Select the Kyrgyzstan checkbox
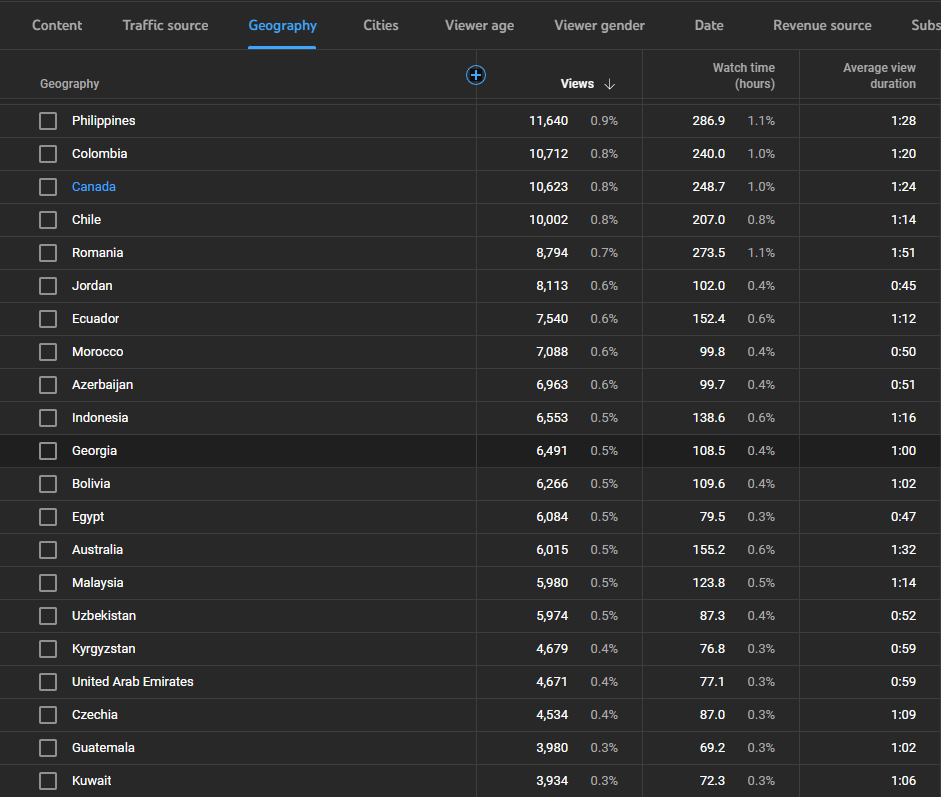 pos(48,649)
